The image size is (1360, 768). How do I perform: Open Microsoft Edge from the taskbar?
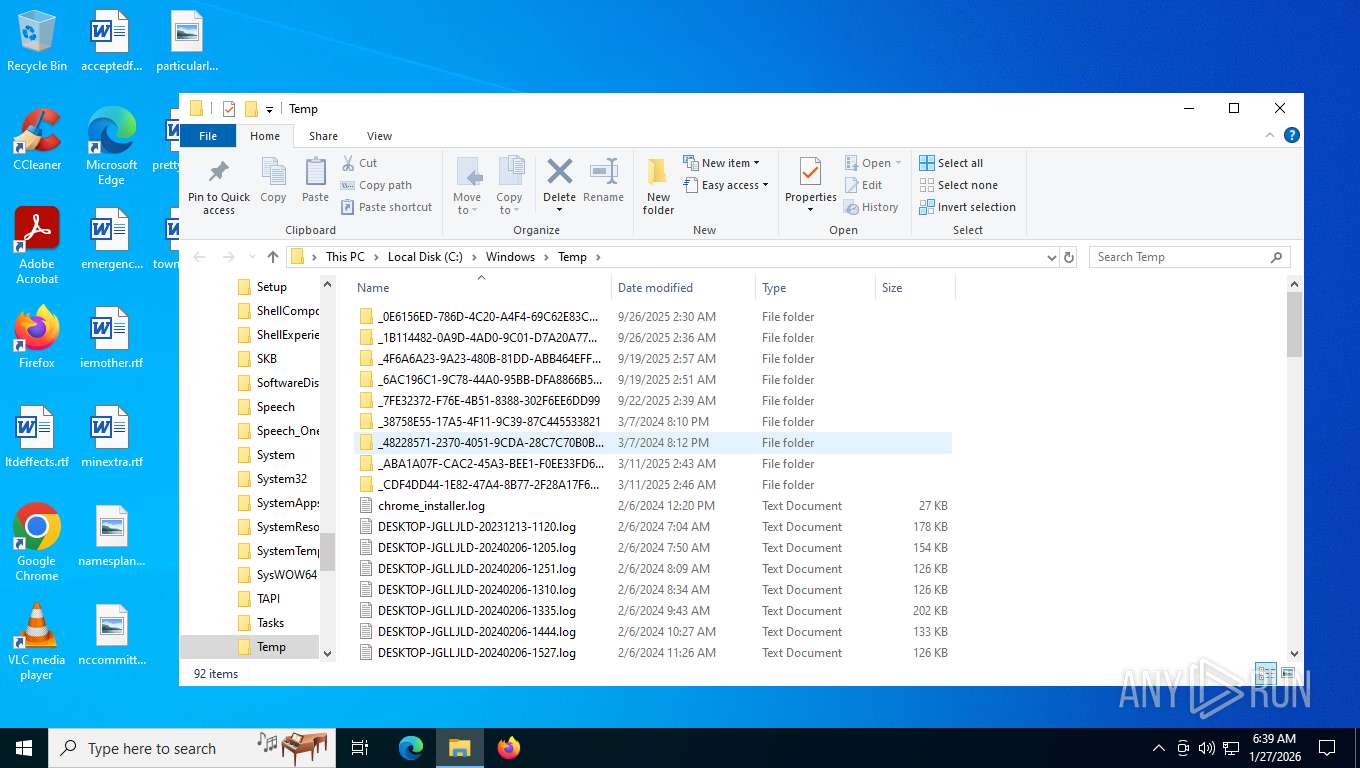tap(411, 748)
